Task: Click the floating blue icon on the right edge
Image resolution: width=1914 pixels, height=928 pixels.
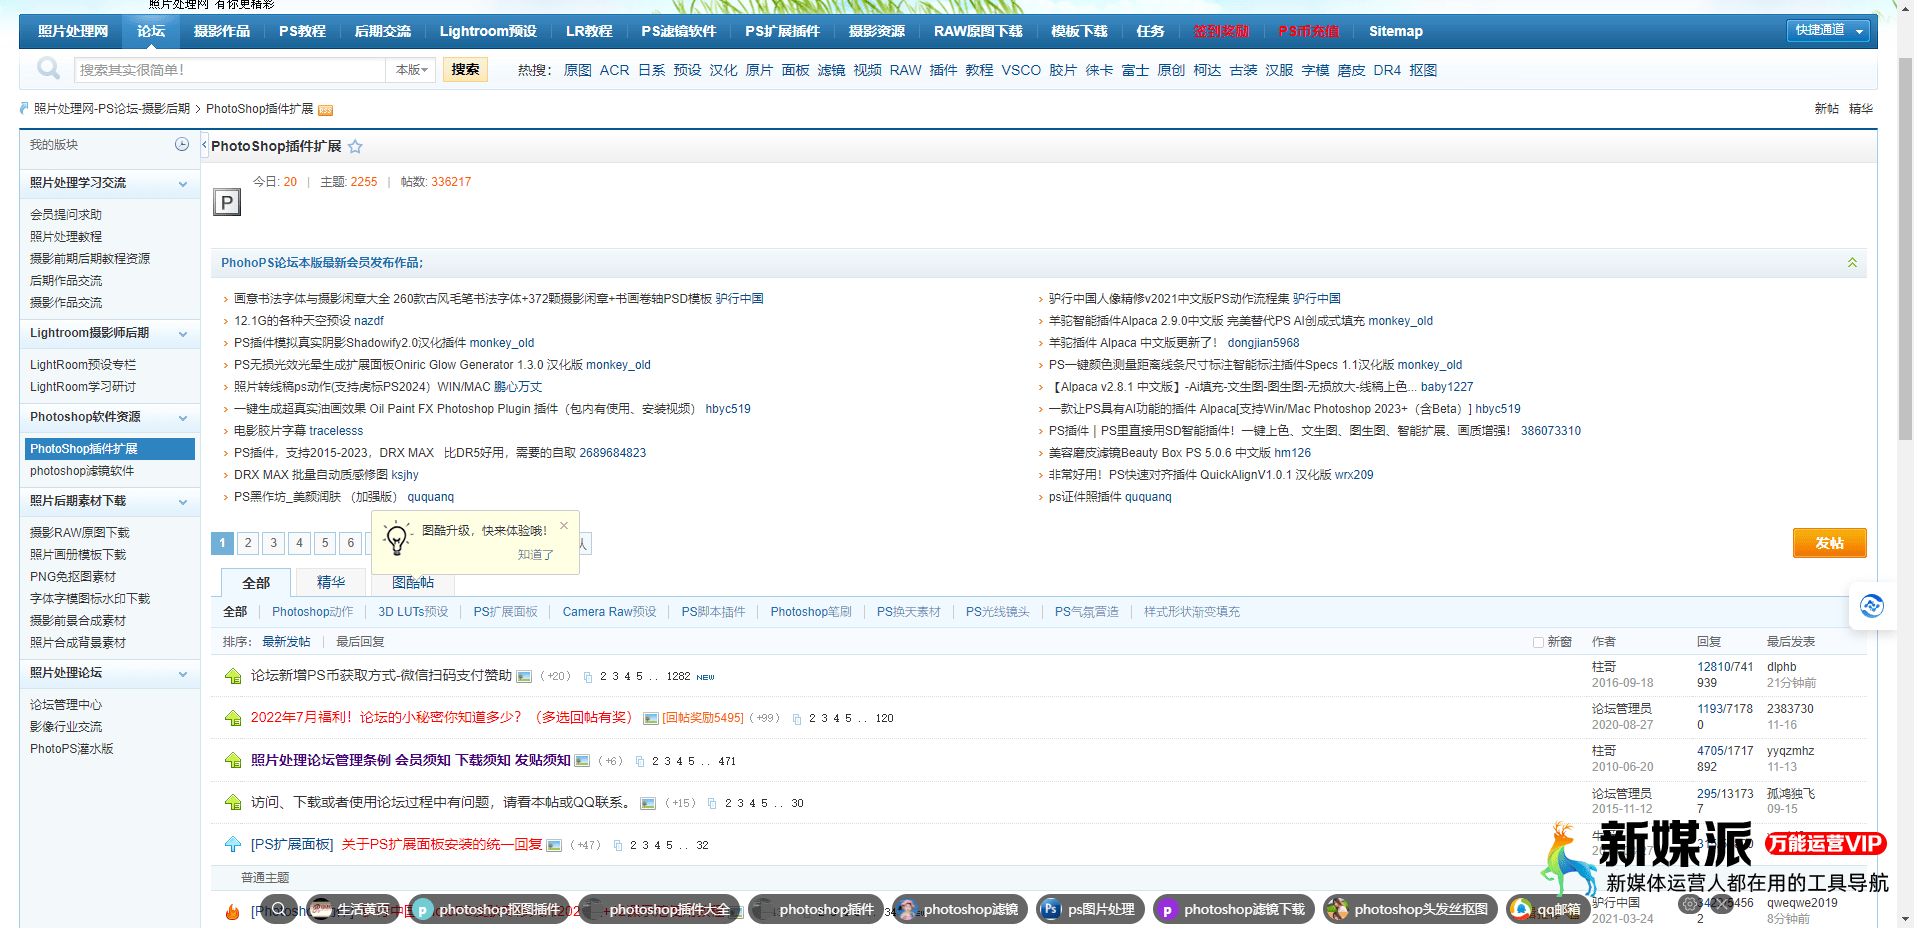Action: pyautogui.click(x=1871, y=606)
